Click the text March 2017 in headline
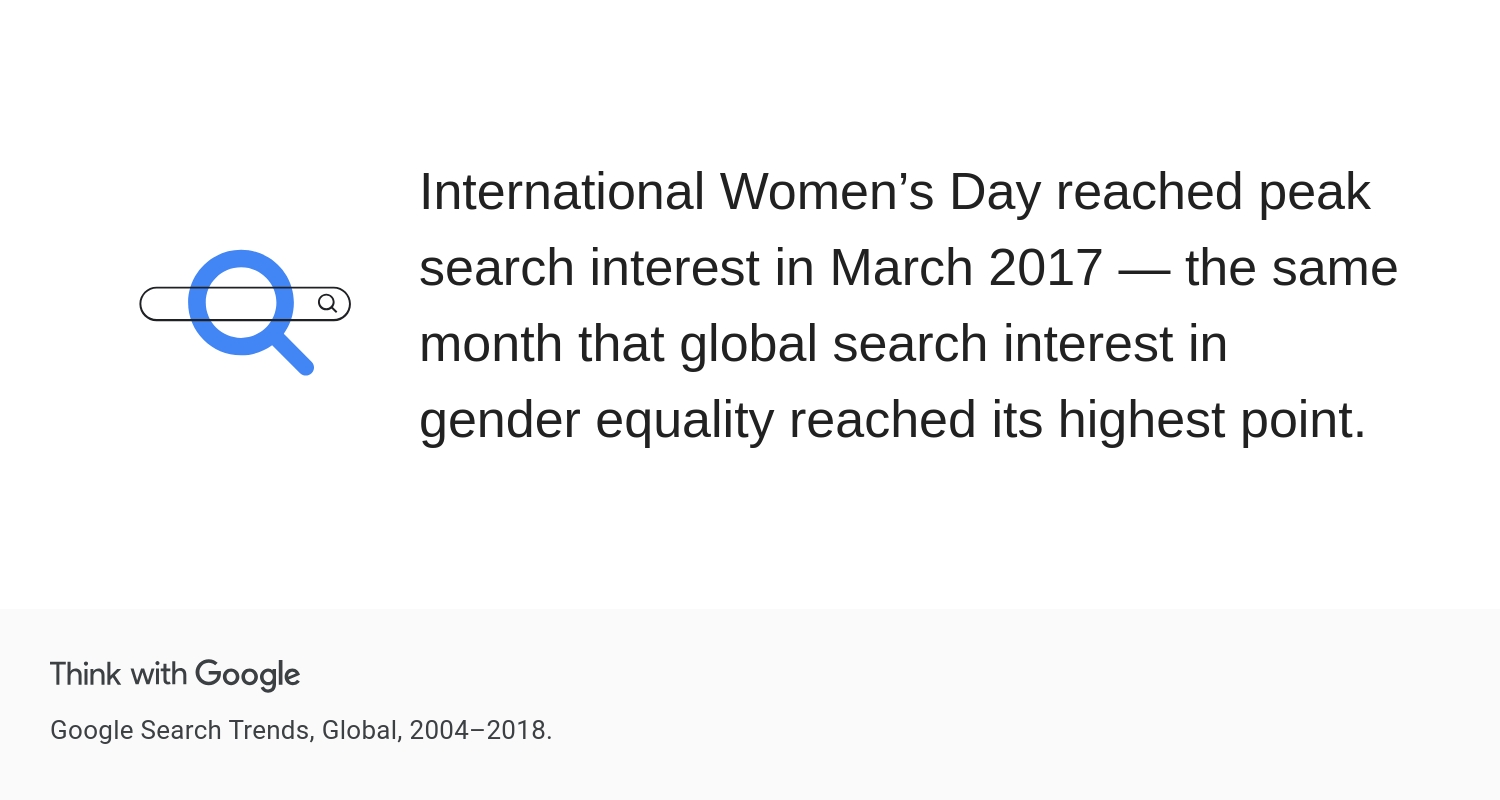The width and height of the screenshot is (1500, 800). click(x=966, y=268)
